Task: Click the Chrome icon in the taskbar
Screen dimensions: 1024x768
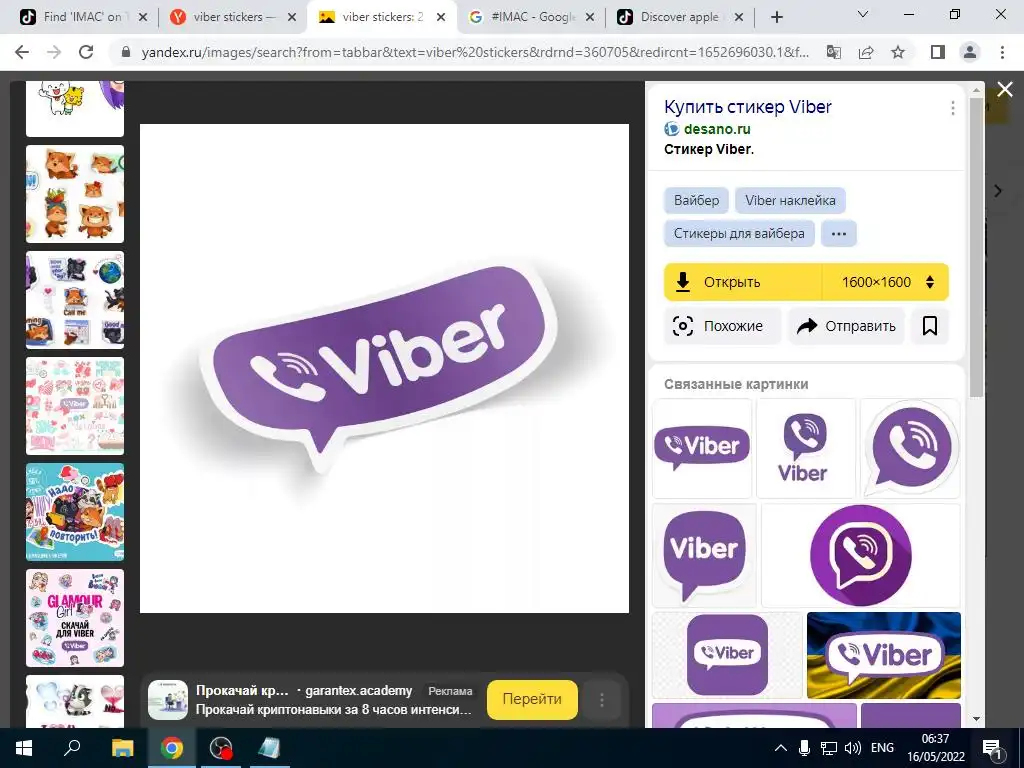Action: coord(172,748)
